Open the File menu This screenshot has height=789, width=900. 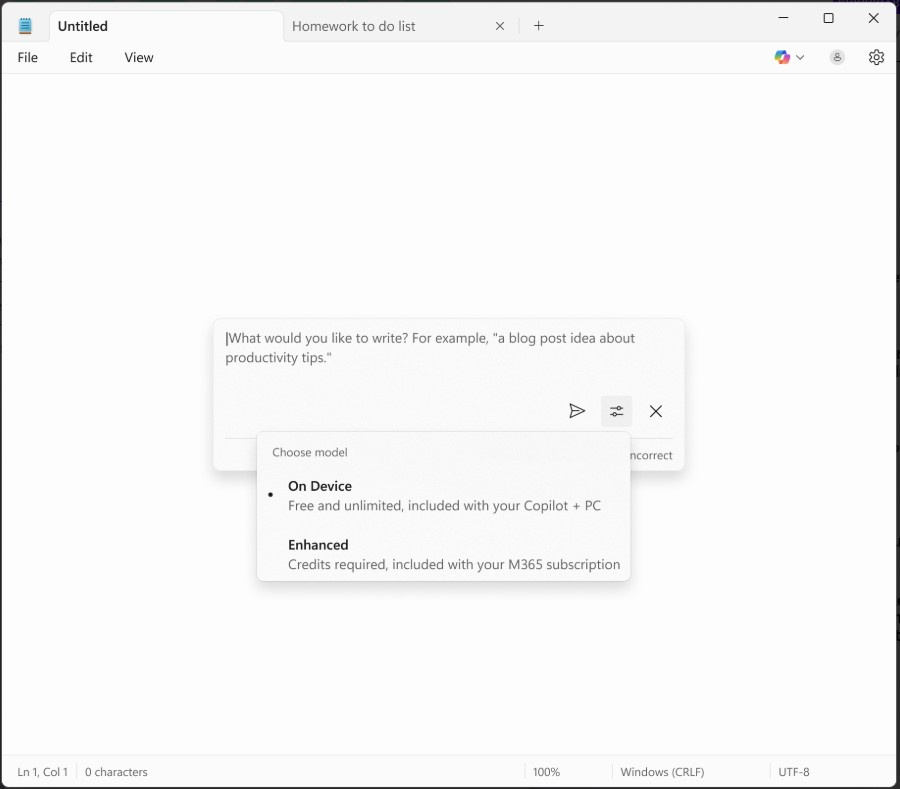(x=28, y=58)
